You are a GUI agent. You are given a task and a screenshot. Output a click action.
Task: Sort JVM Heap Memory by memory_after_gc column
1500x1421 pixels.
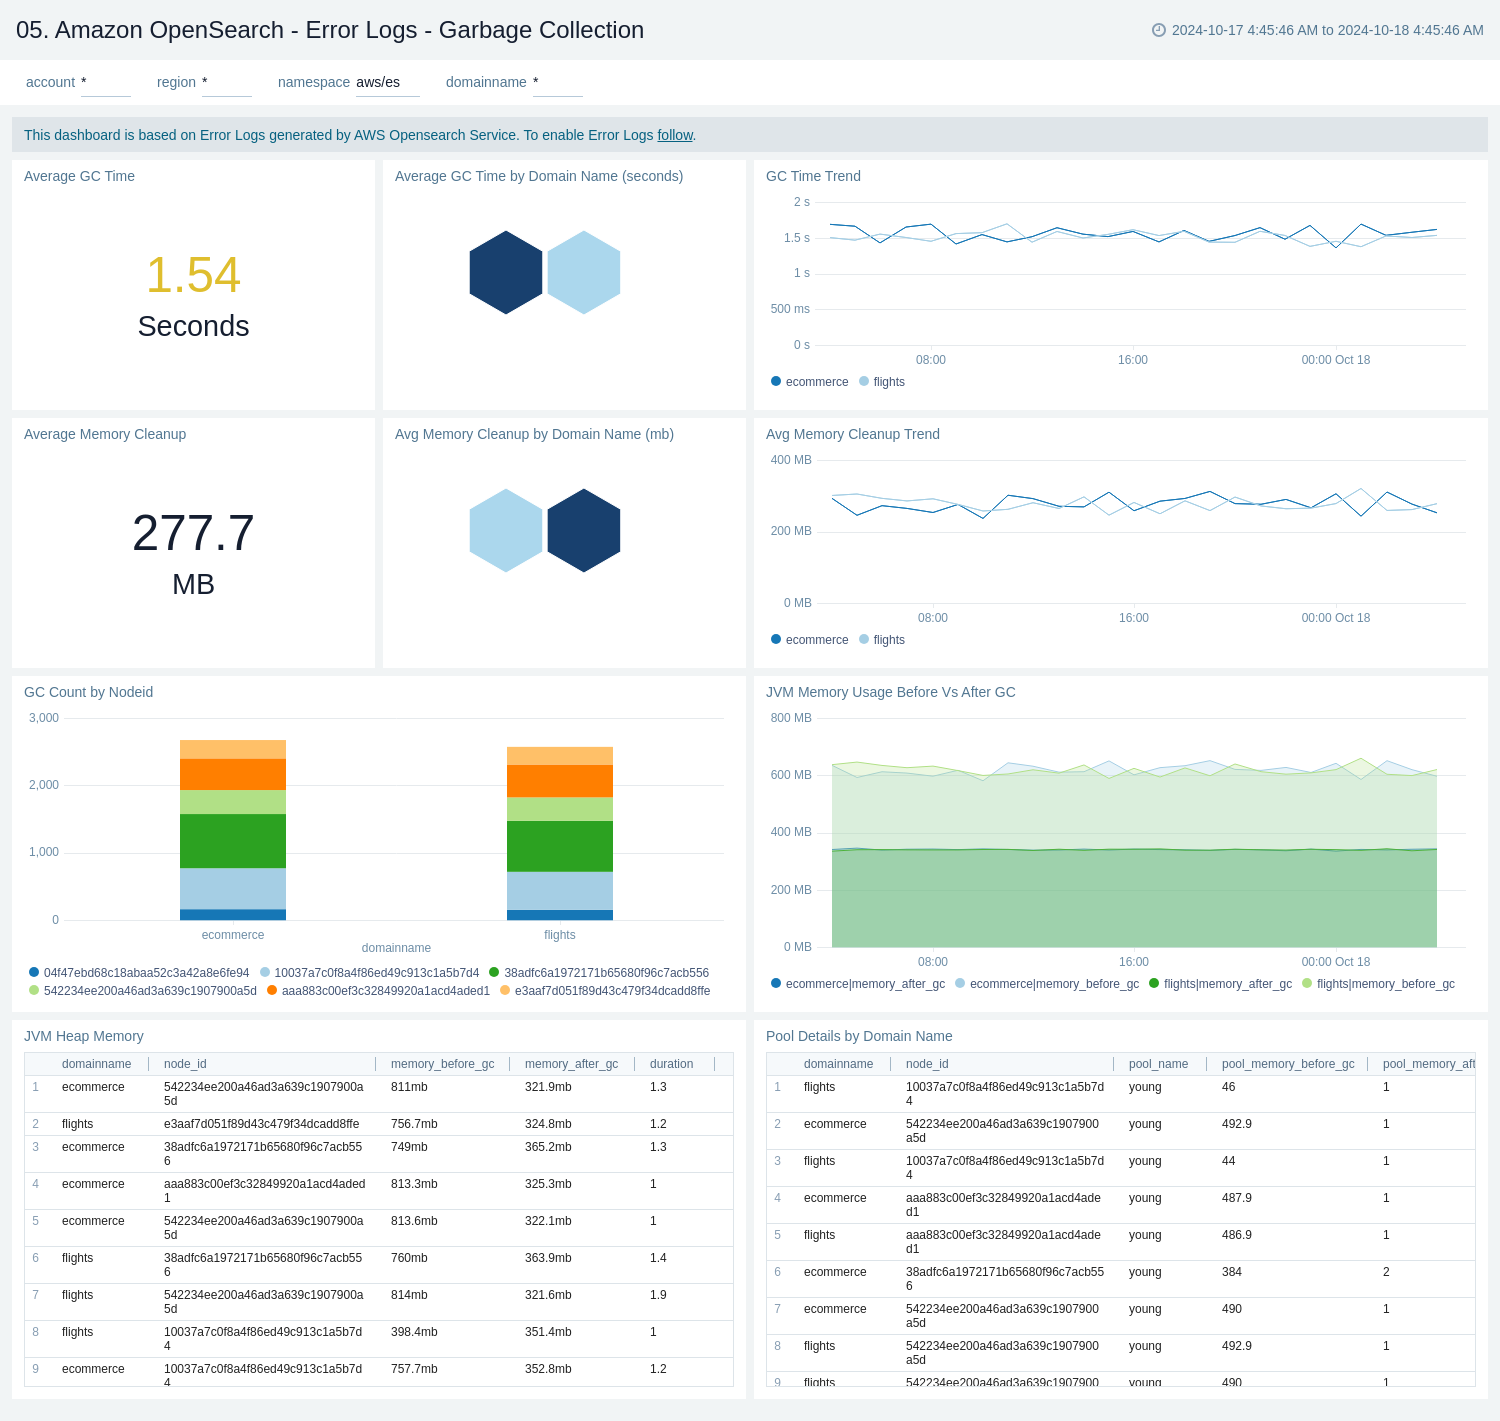(571, 1064)
